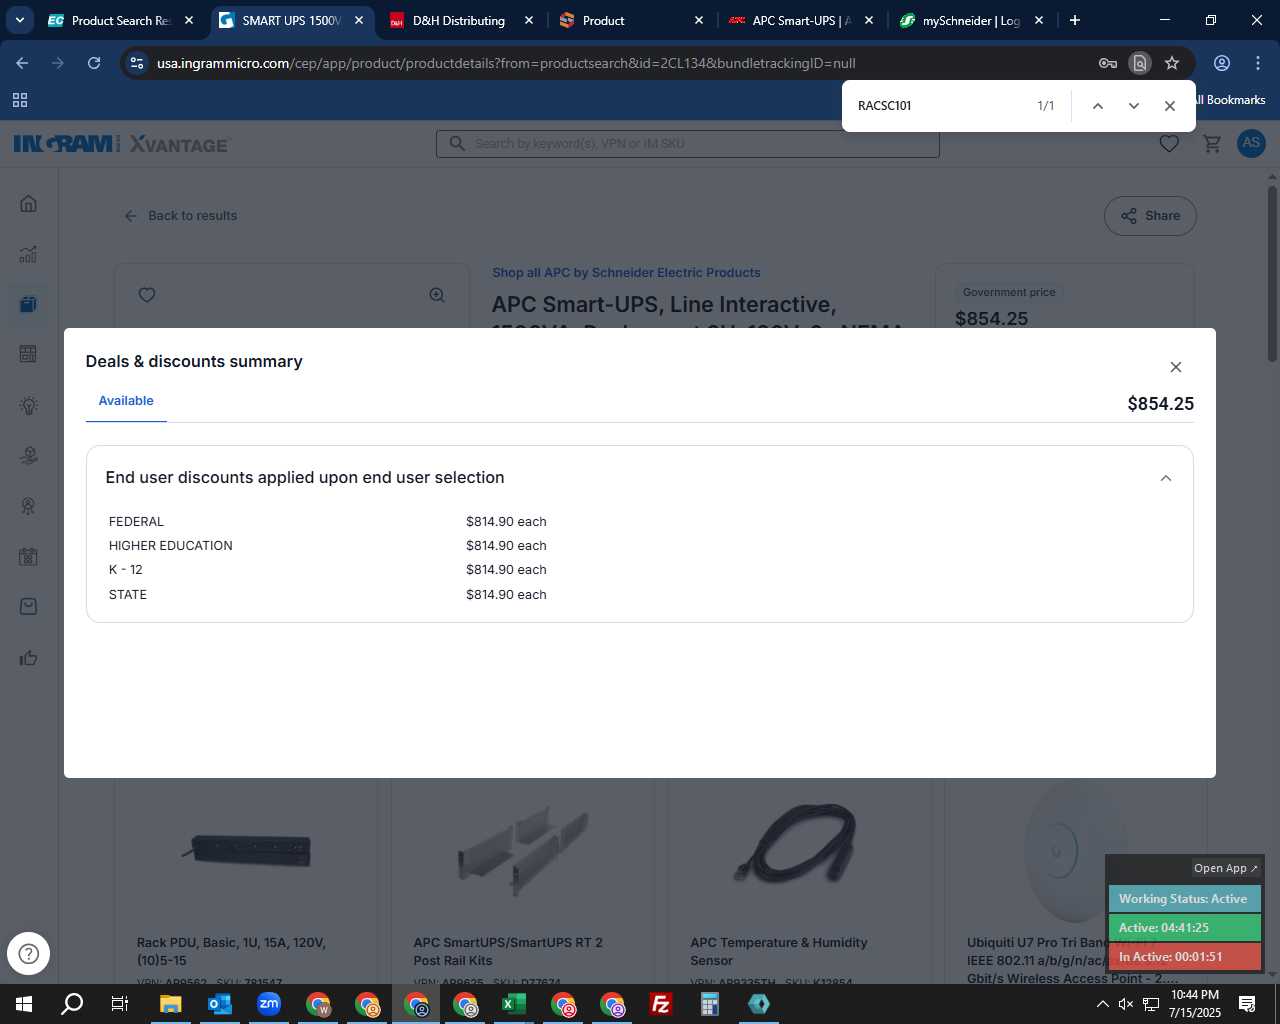The height and width of the screenshot is (1024, 1280).
Task: Click Open App in the tracker widget
Action: 1225,868
